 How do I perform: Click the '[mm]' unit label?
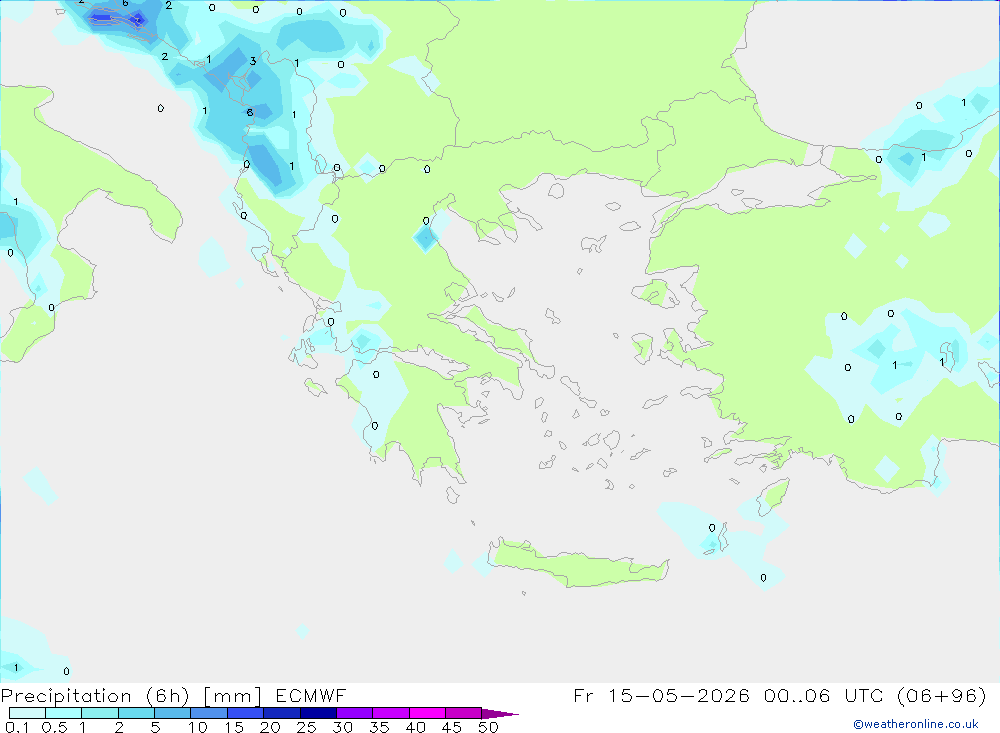tap(232, 695)
